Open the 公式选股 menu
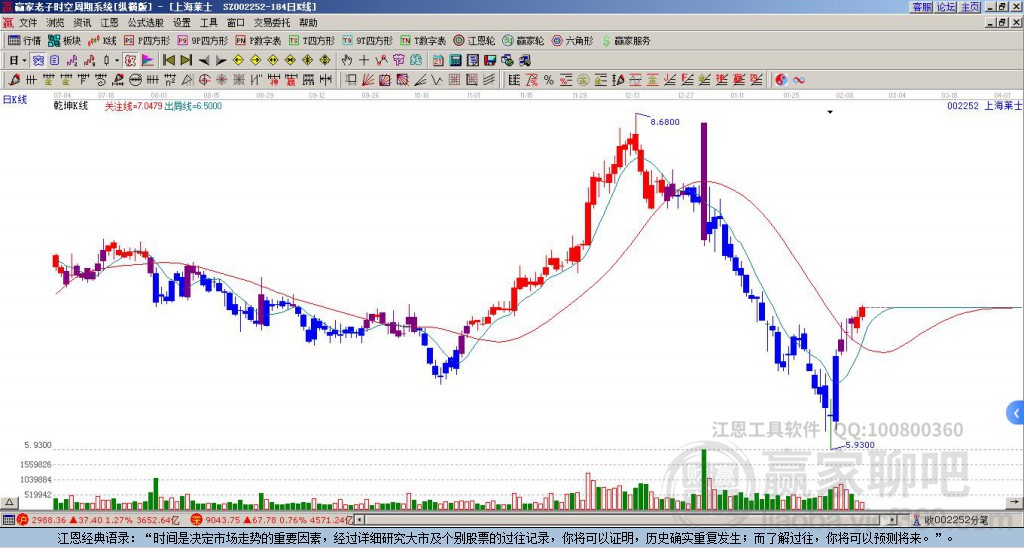 (x=146, y=23)
